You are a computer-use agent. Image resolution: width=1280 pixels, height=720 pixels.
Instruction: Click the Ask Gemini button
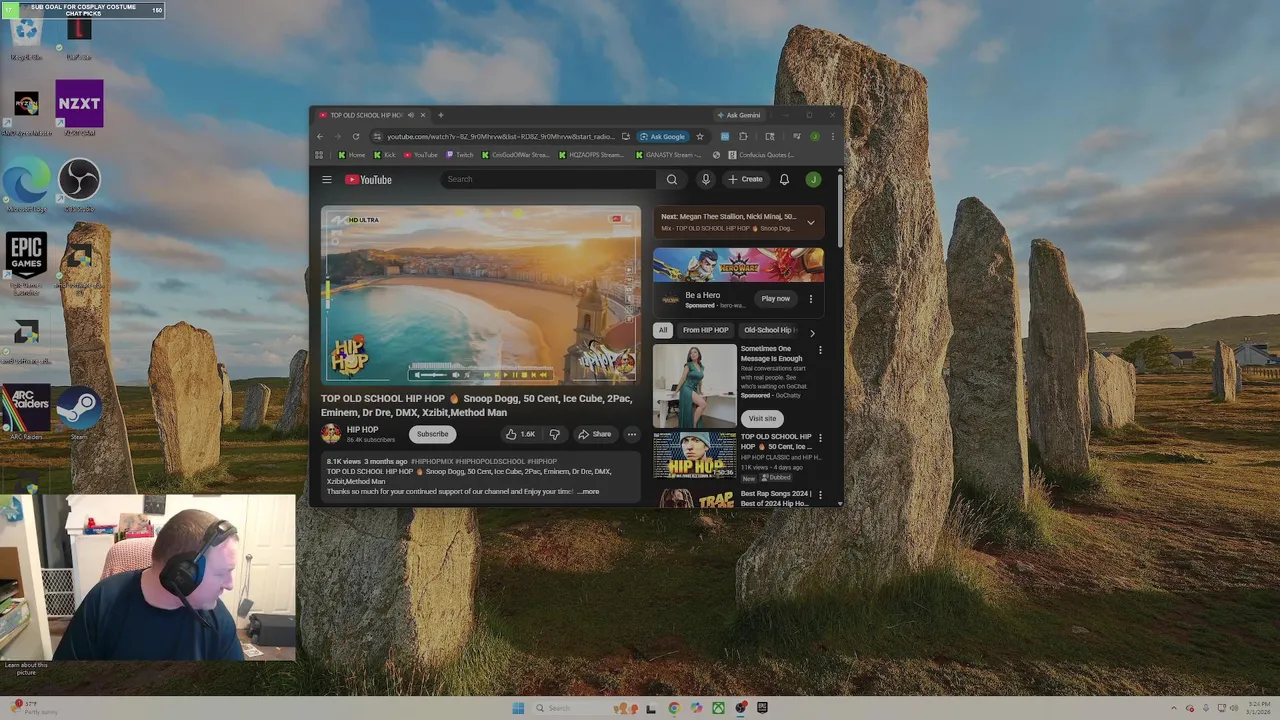coord(739,115)
